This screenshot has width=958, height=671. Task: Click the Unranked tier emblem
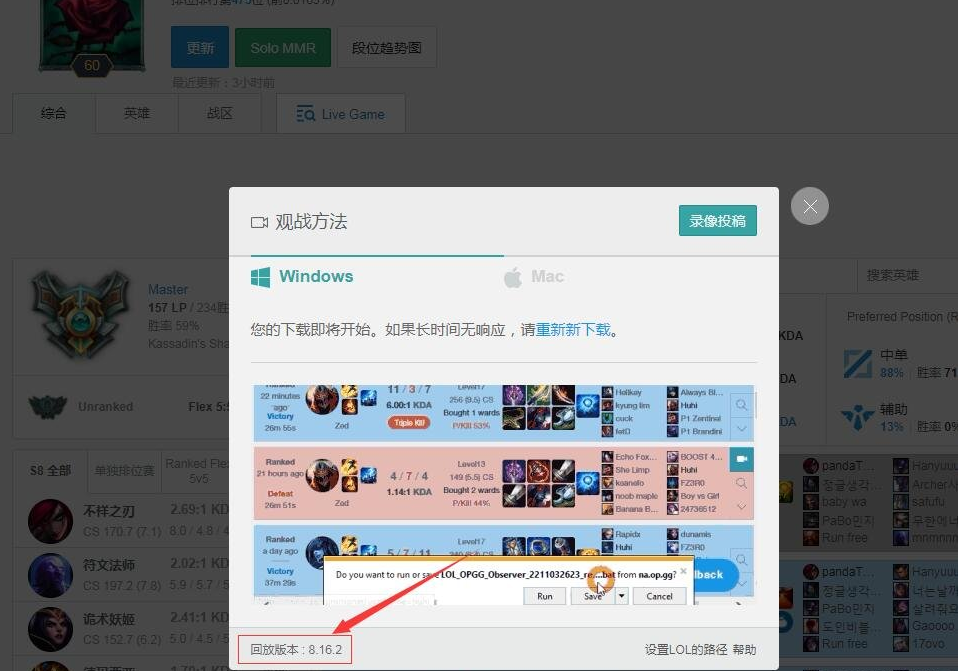48,406
